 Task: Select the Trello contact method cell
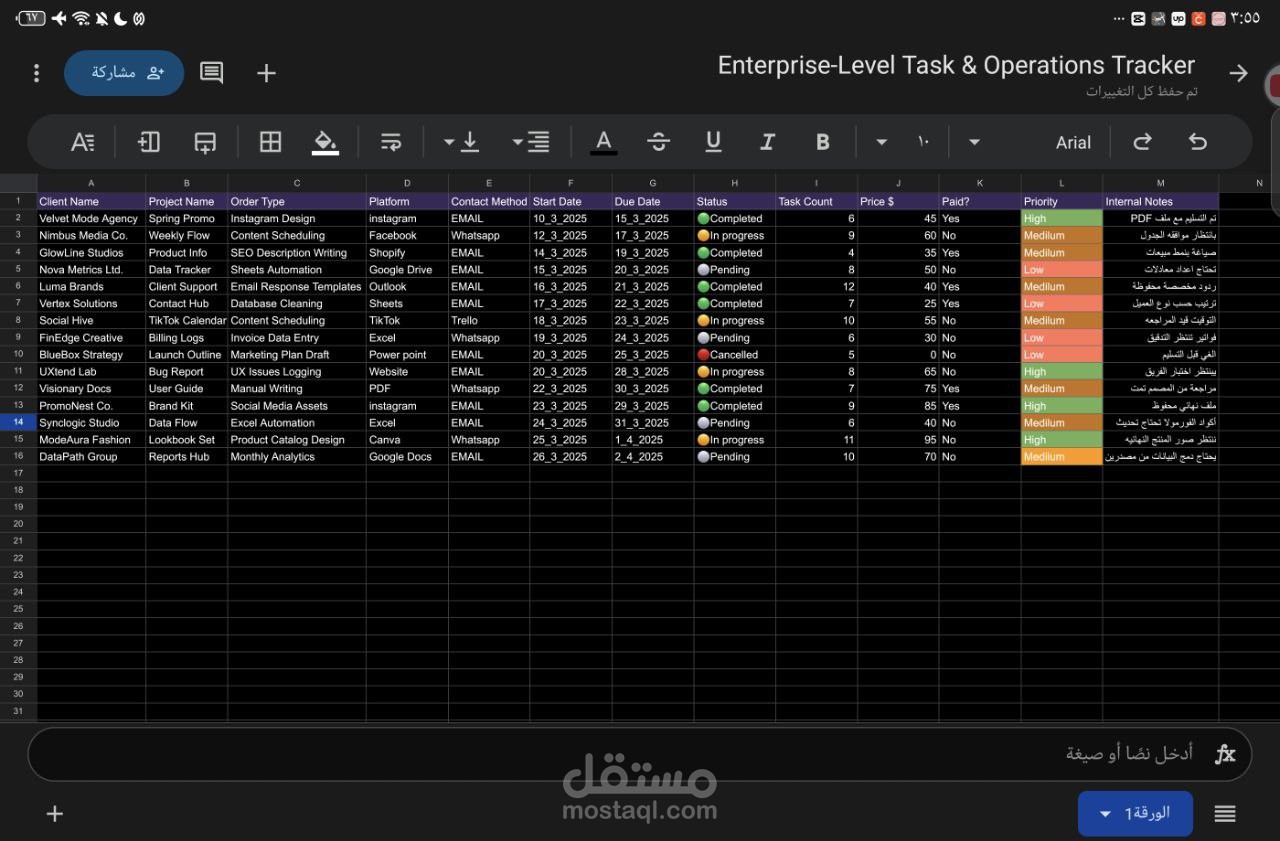tap(489, 321)
